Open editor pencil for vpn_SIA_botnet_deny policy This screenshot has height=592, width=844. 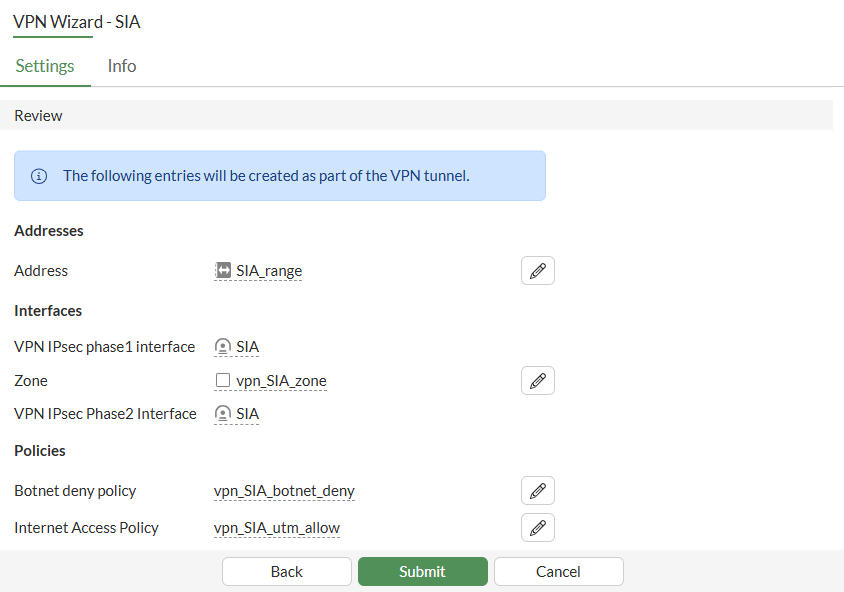(537, 490)
